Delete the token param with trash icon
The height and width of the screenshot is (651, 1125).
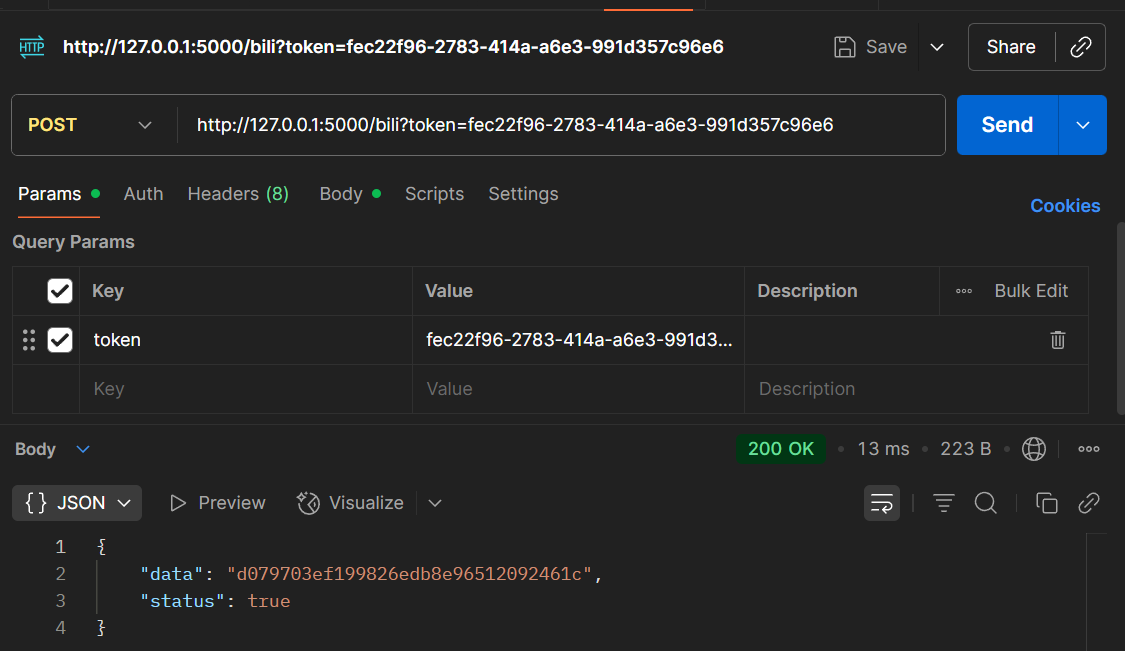[x=1057, y=340]
